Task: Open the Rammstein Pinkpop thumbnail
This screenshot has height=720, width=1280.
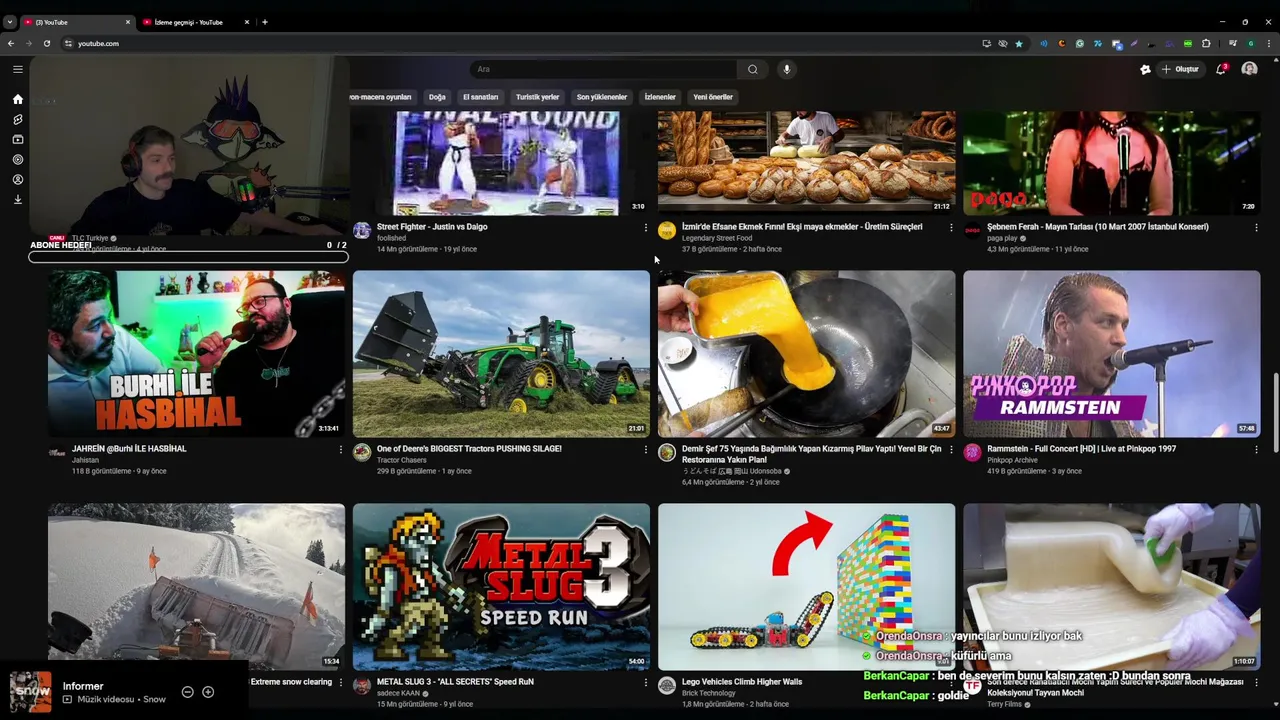Action: point(1111,354)
